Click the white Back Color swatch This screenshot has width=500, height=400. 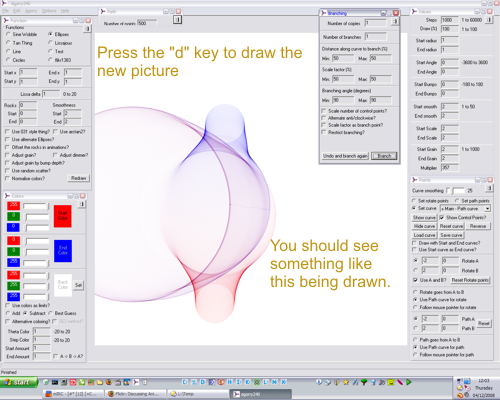pos(63,285)
